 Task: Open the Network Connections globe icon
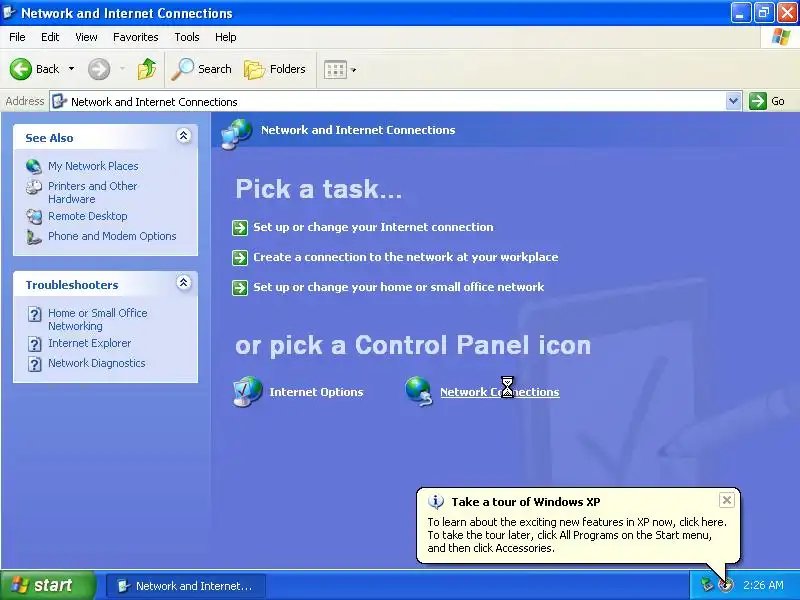[419, 391]
